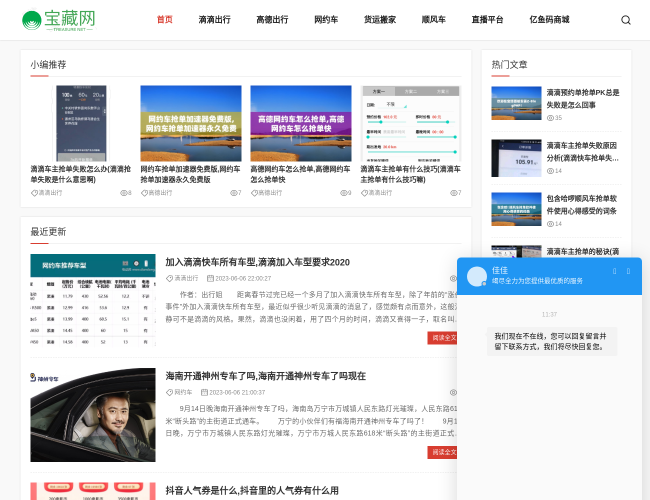Open article 加入滴滴快车所有车型 title
This screenshot has height=500, width=650.
(257, 262)
